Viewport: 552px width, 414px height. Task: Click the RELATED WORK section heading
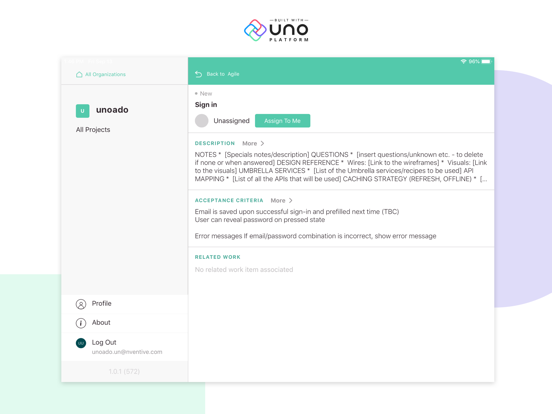click(x=218, y=257)
